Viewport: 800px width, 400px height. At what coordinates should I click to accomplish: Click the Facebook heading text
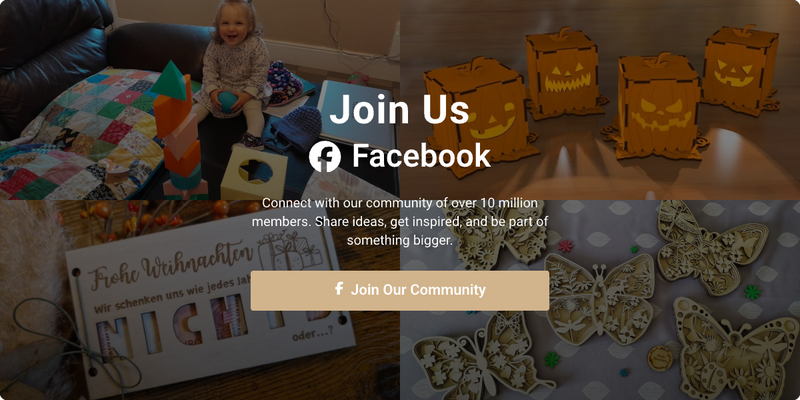tap(421, 156)
